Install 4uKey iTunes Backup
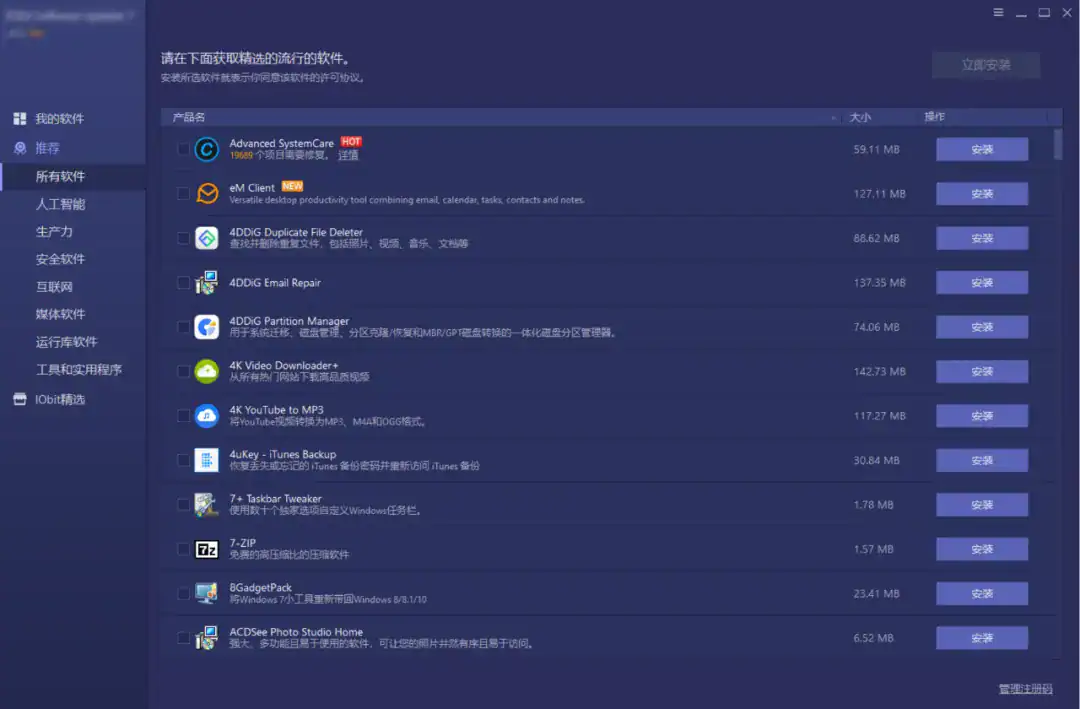 tap(982, 460)
